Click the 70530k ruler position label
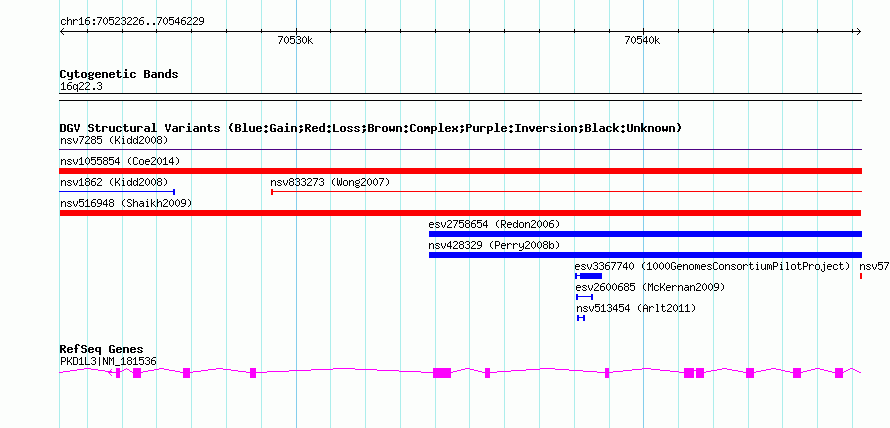The image size is (890, 428). click(295, 40)
